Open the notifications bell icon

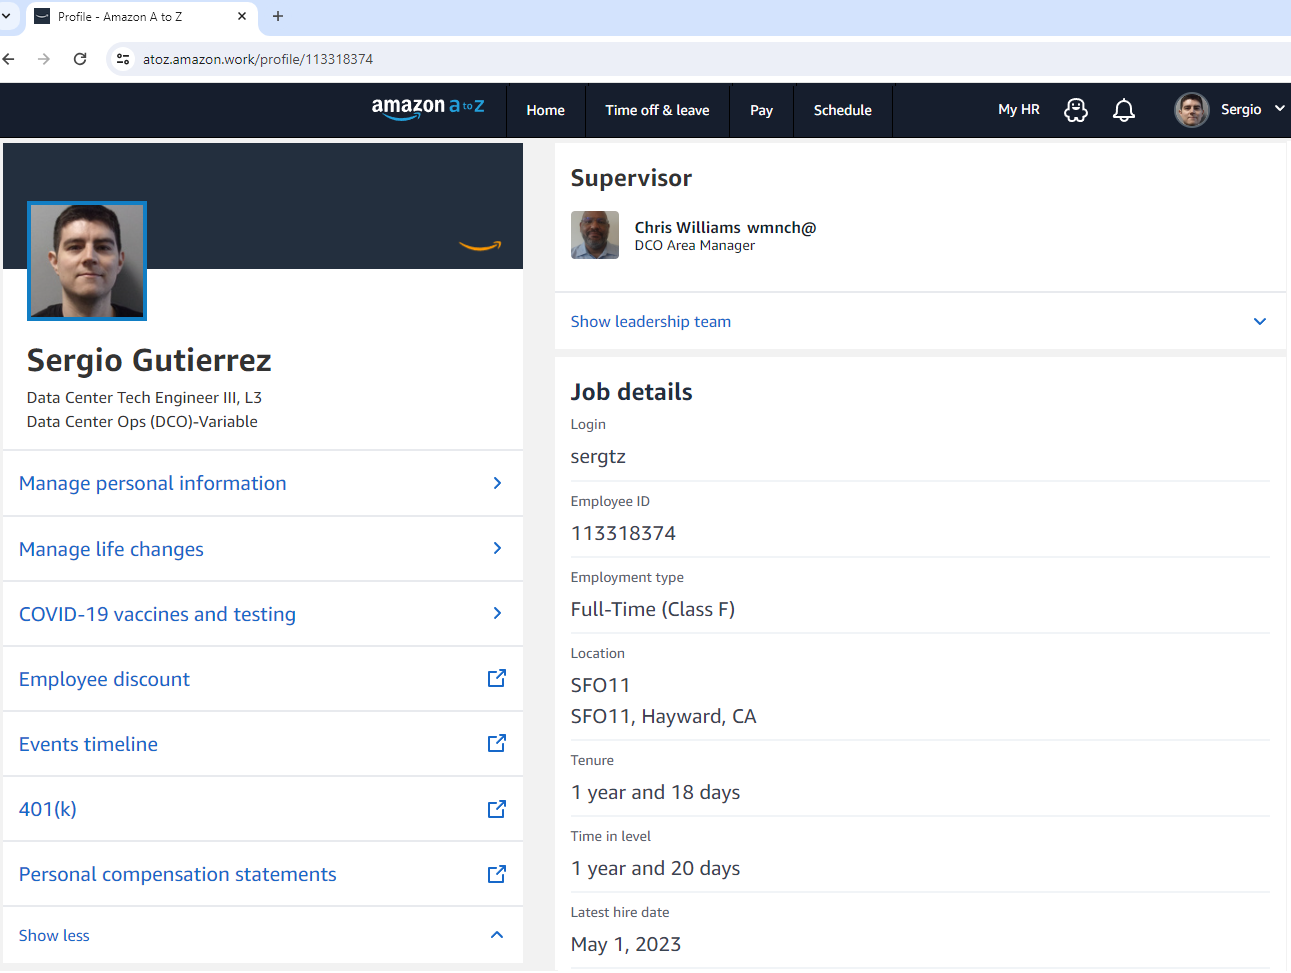point(1123,110)
